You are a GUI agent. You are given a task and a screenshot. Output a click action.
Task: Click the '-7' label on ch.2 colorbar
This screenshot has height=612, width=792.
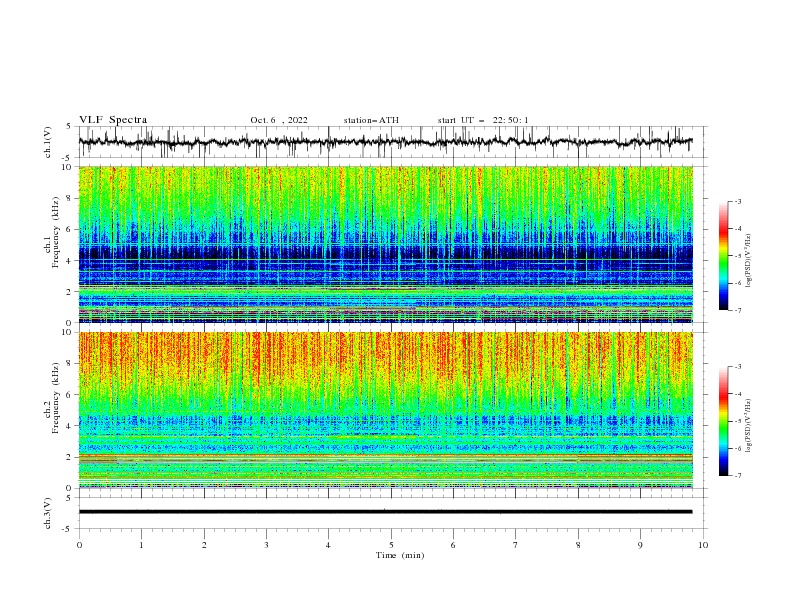pos(737,476)
